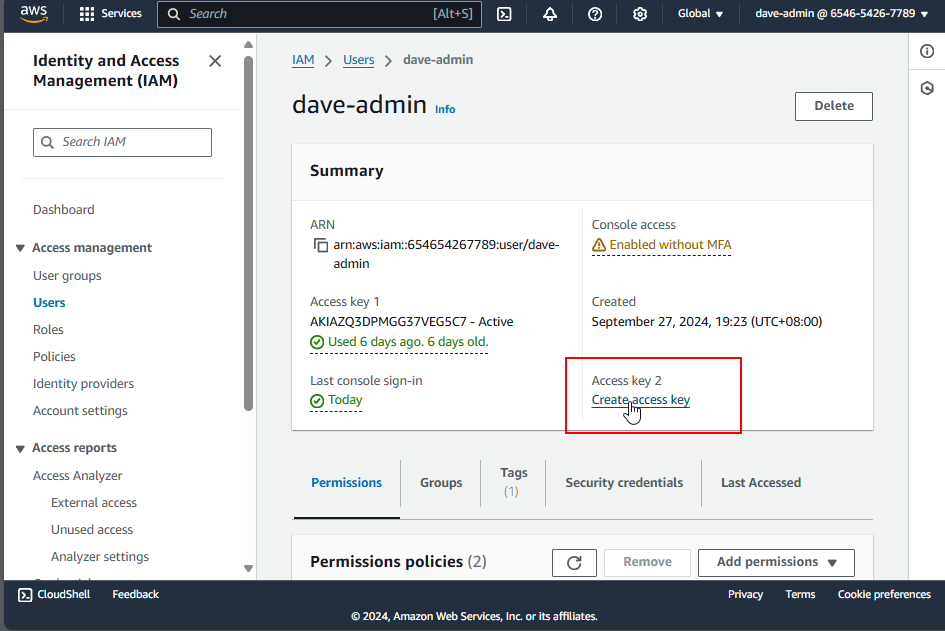Close the IAM navigation sidebar
The width and height of the screenshot is (945, 631).
click(x=215, y=61)
